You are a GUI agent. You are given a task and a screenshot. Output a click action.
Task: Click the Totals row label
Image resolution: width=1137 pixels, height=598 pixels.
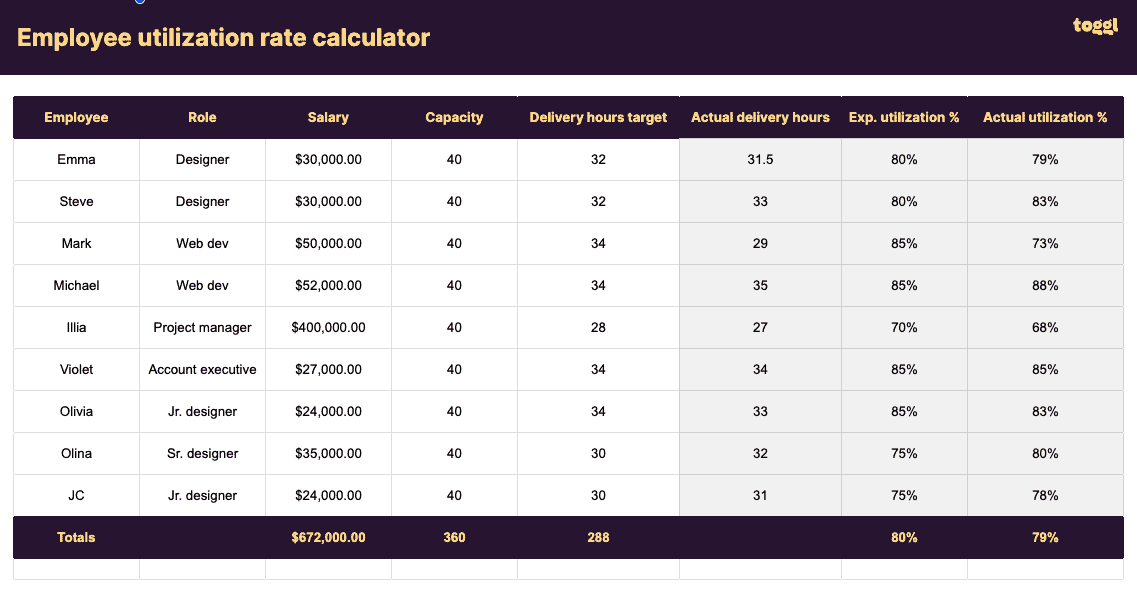point(76,537)
